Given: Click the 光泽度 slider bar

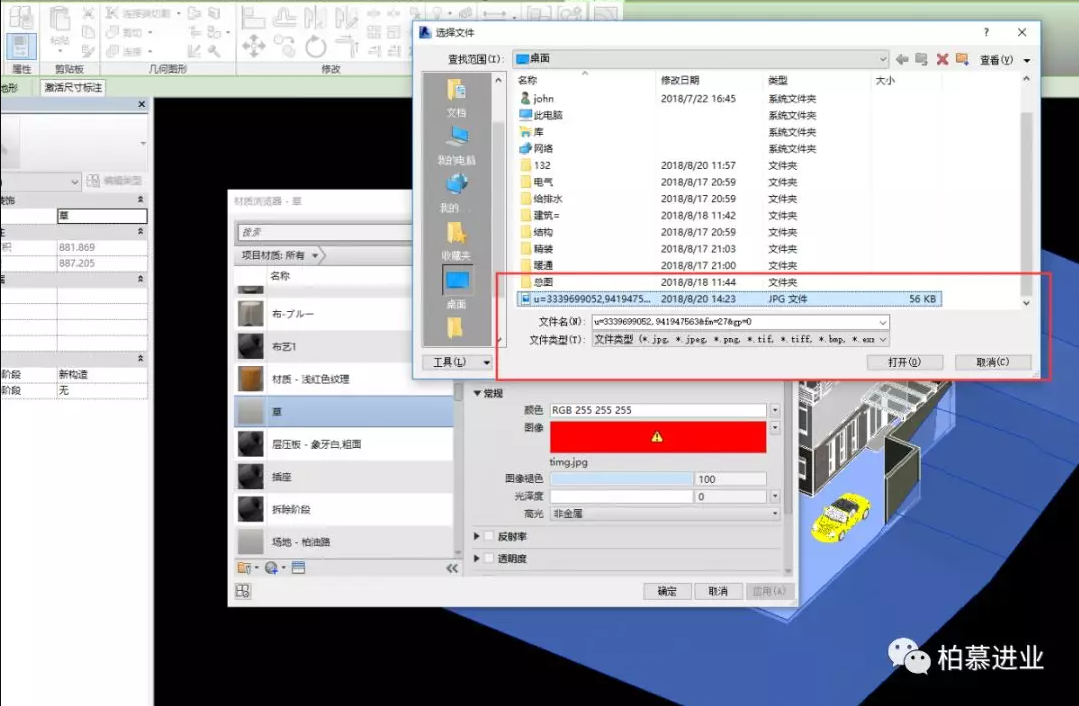Looking at the screenshot, I should click(621, 496).
